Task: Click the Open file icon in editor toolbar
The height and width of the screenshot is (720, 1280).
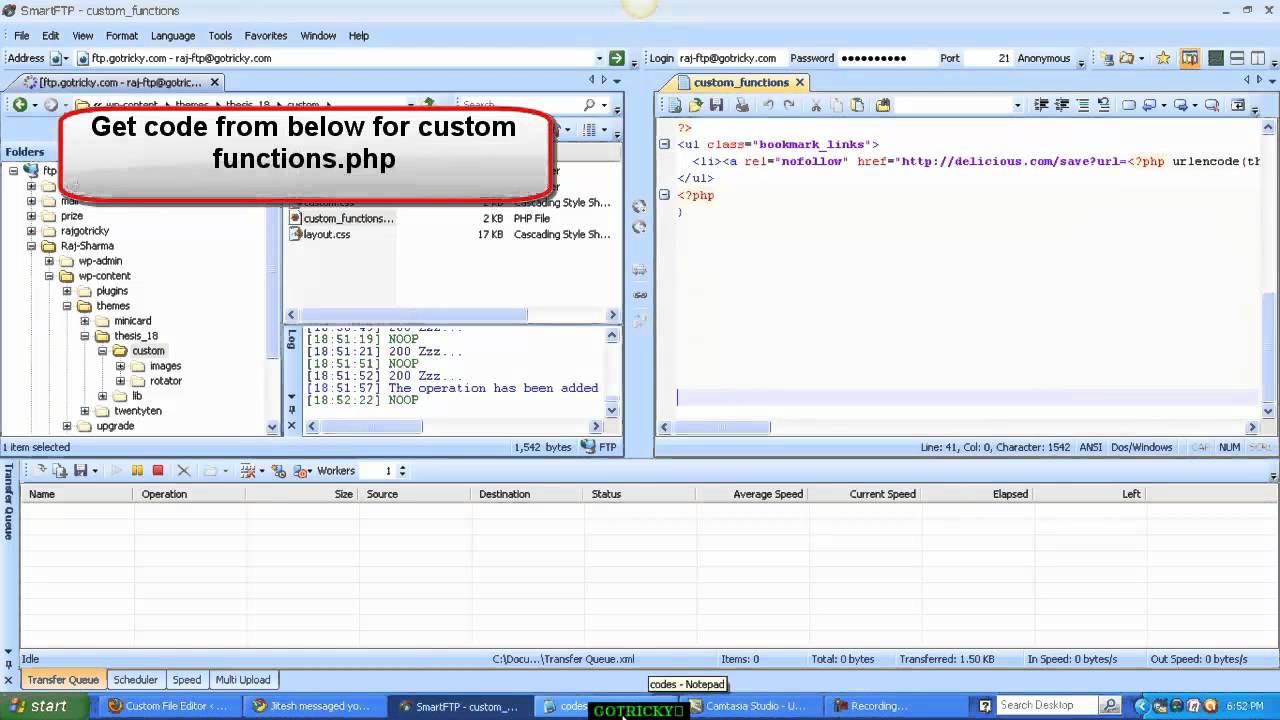Action: point(696,105)
